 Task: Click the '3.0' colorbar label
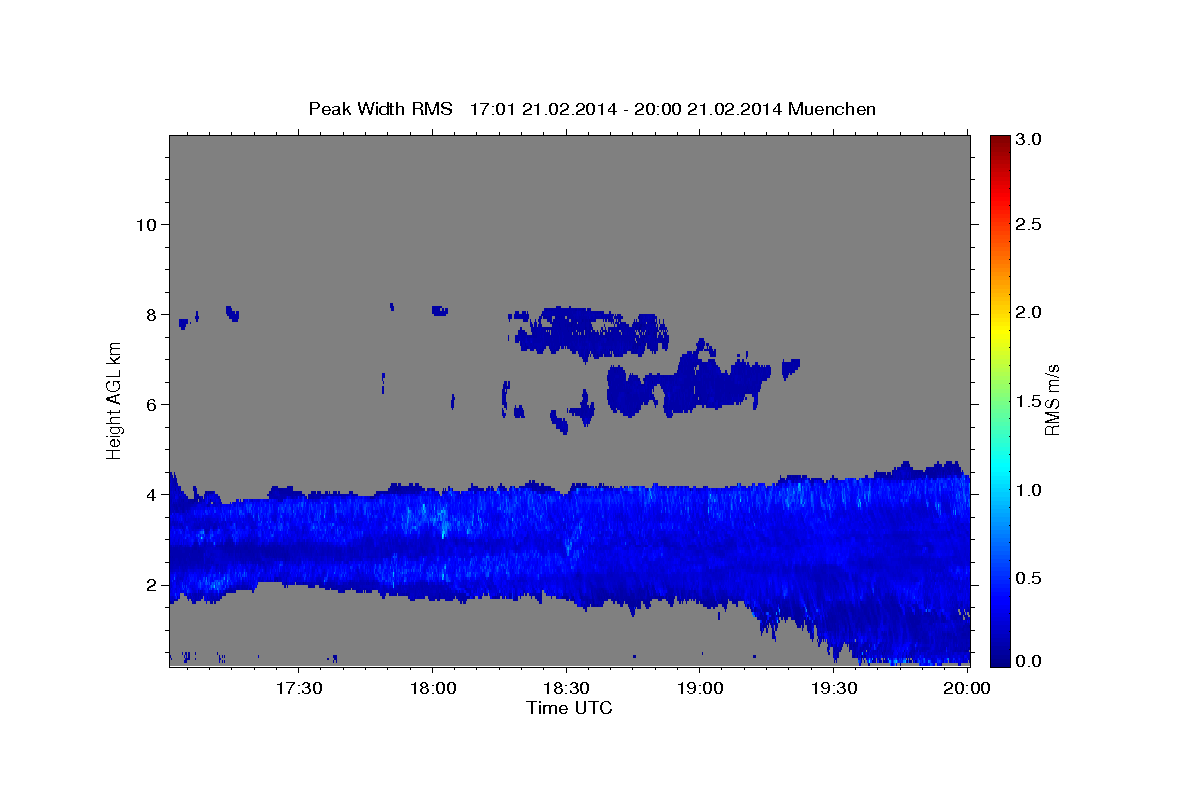pyautogui.click(x=1030, y=139)
